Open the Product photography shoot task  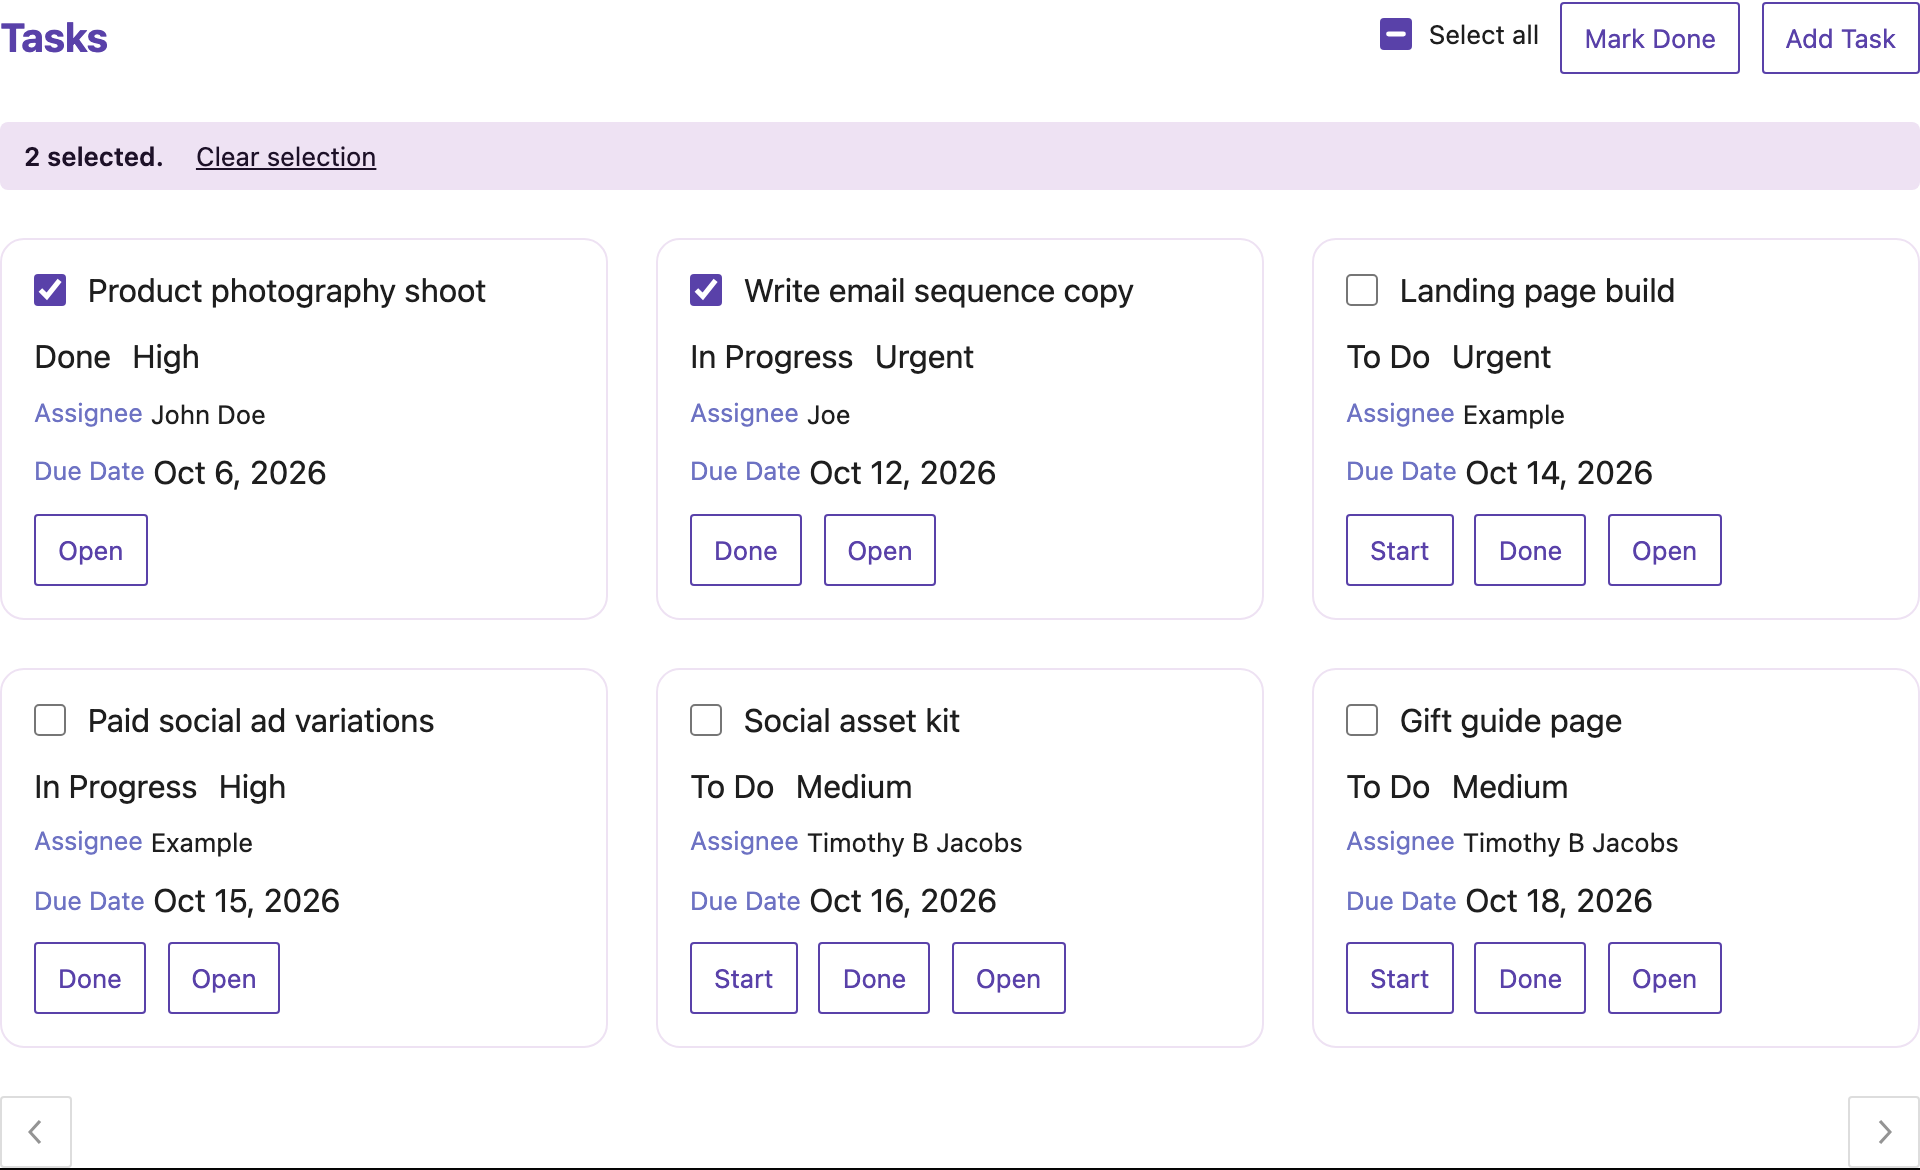(91, 550)
